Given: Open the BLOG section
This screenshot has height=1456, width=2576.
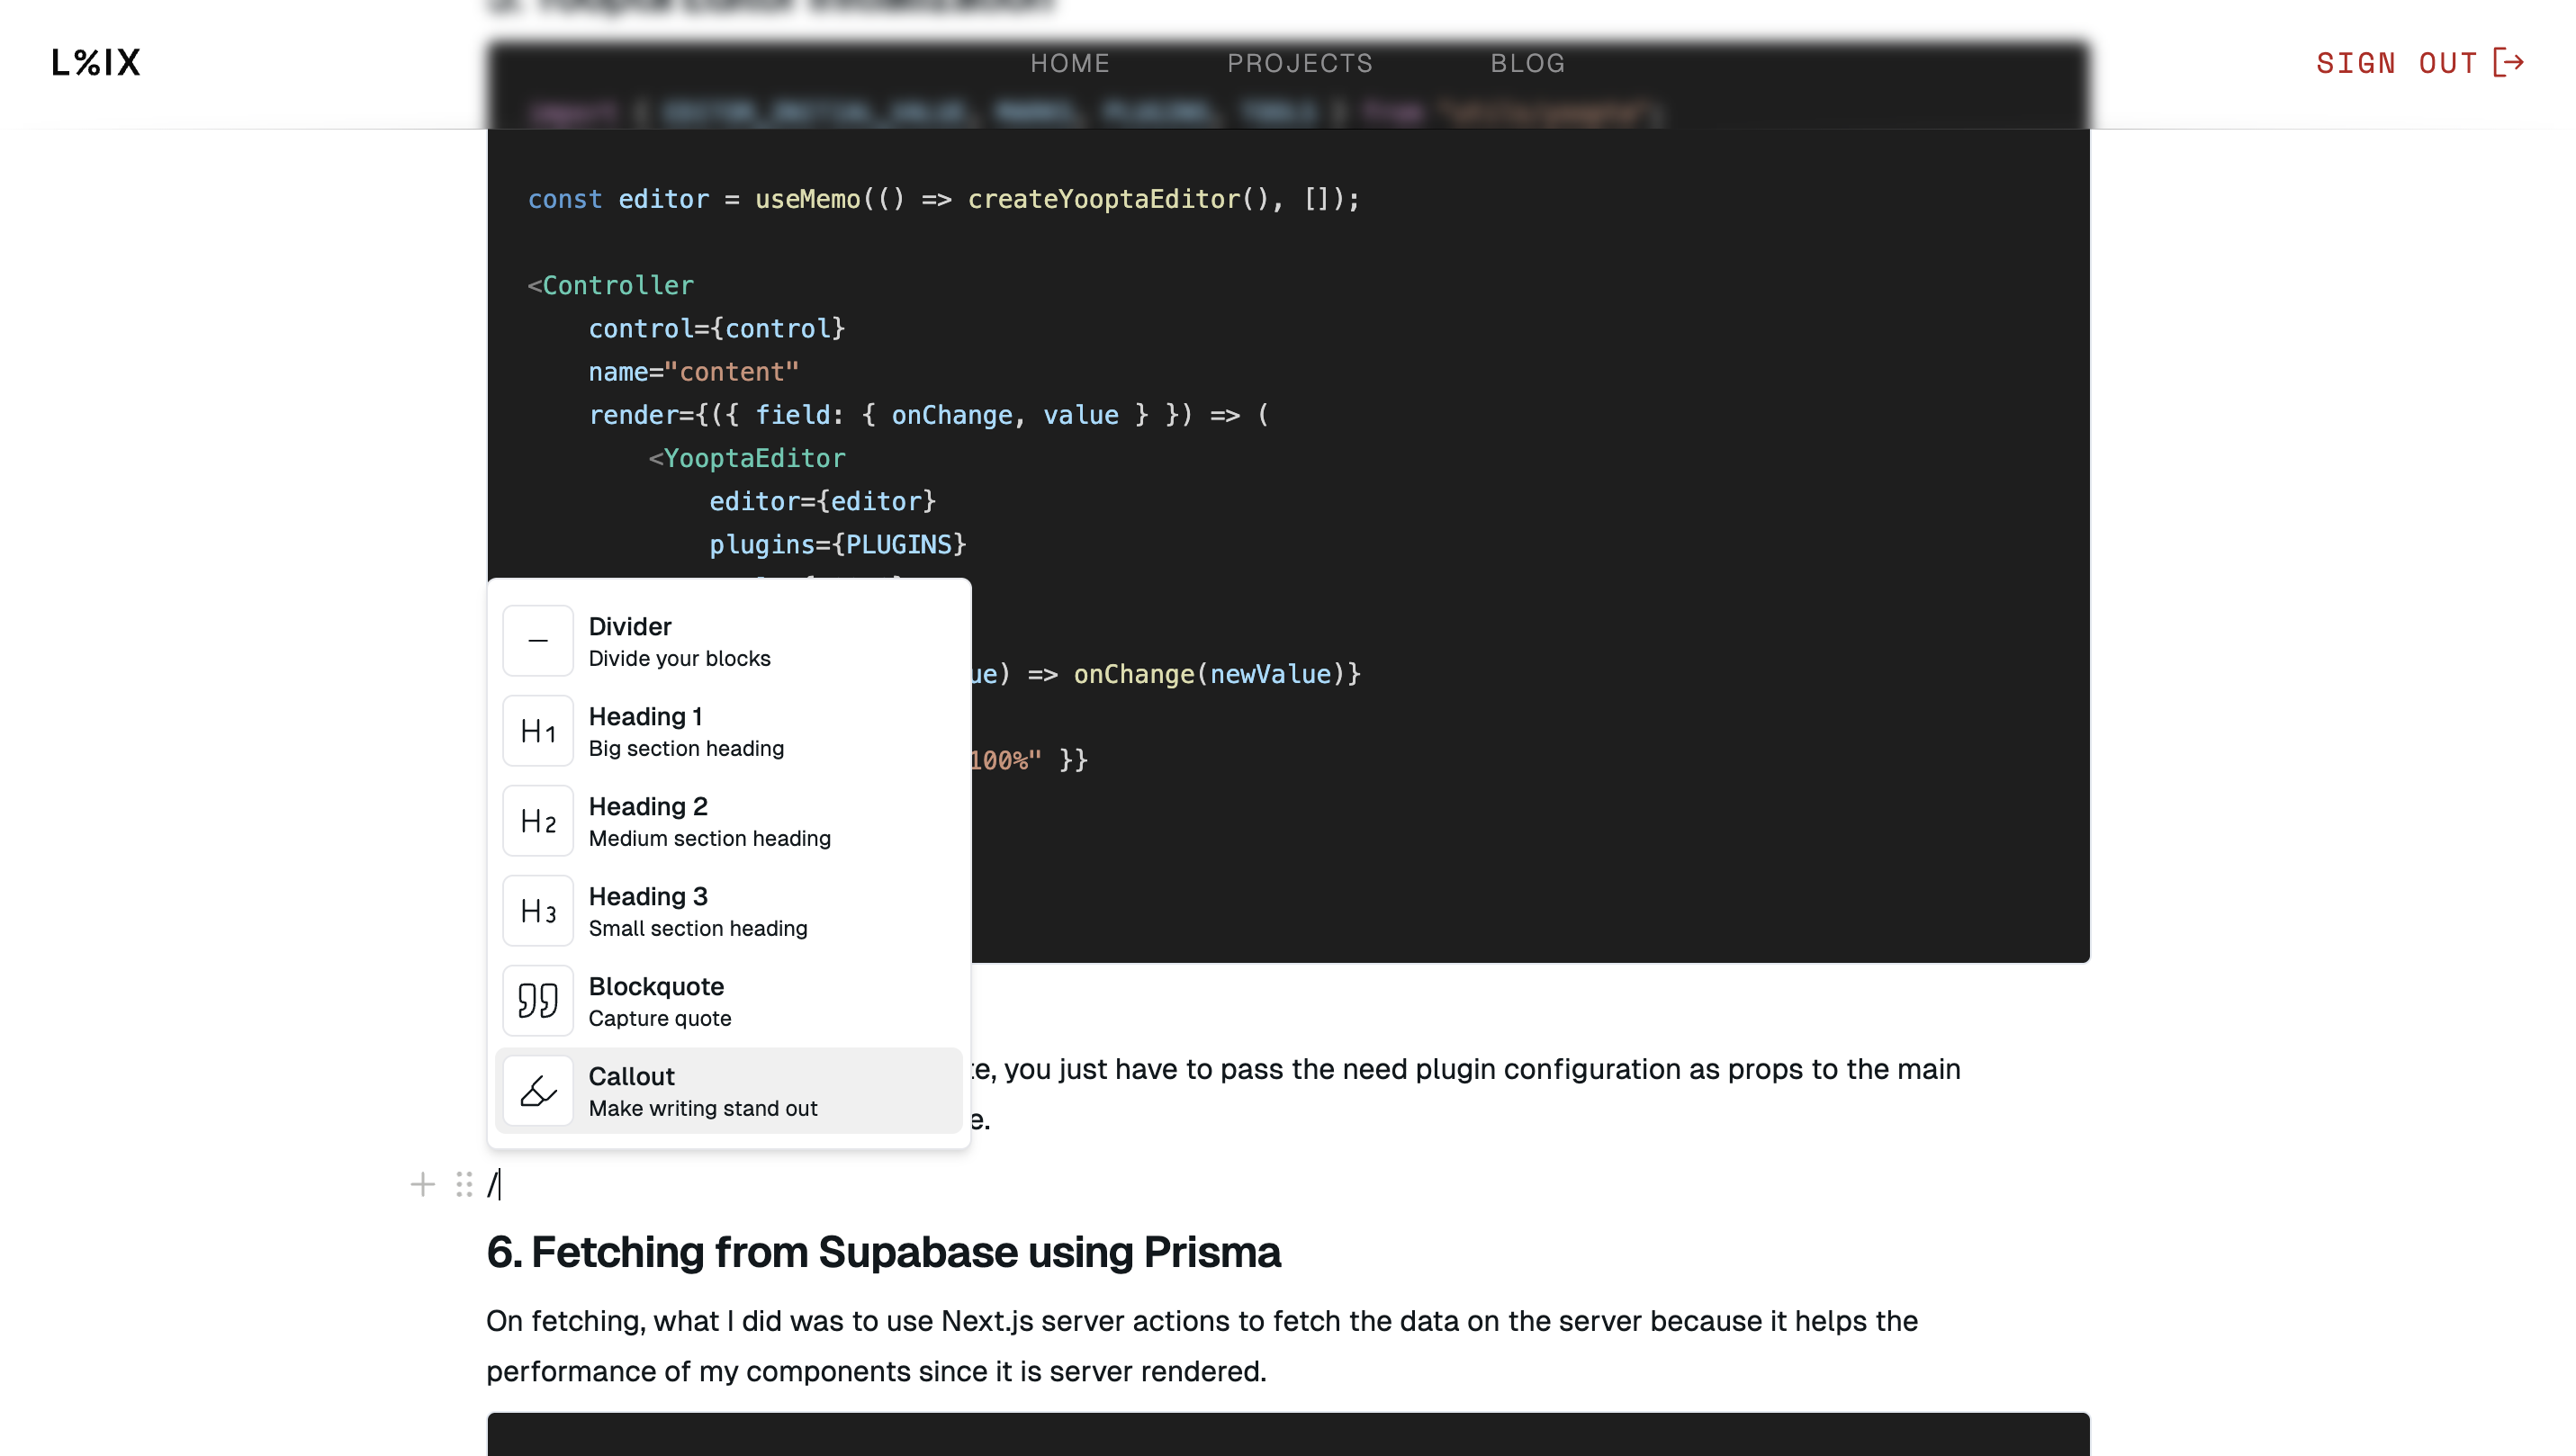Looking at the screenshot, I should [1527, 63].
